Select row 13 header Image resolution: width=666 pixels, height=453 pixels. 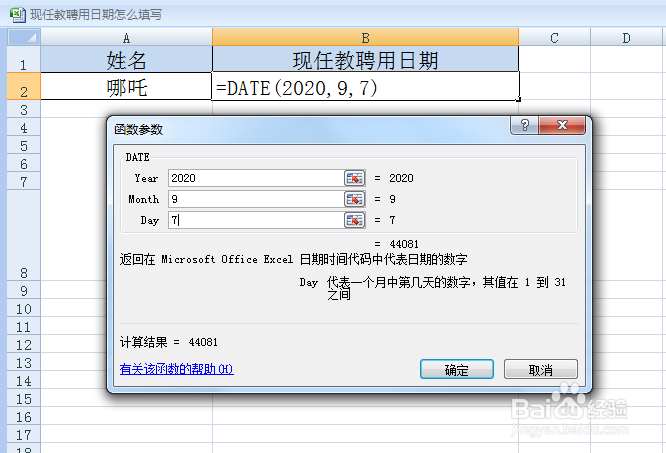tap(24, 362)
